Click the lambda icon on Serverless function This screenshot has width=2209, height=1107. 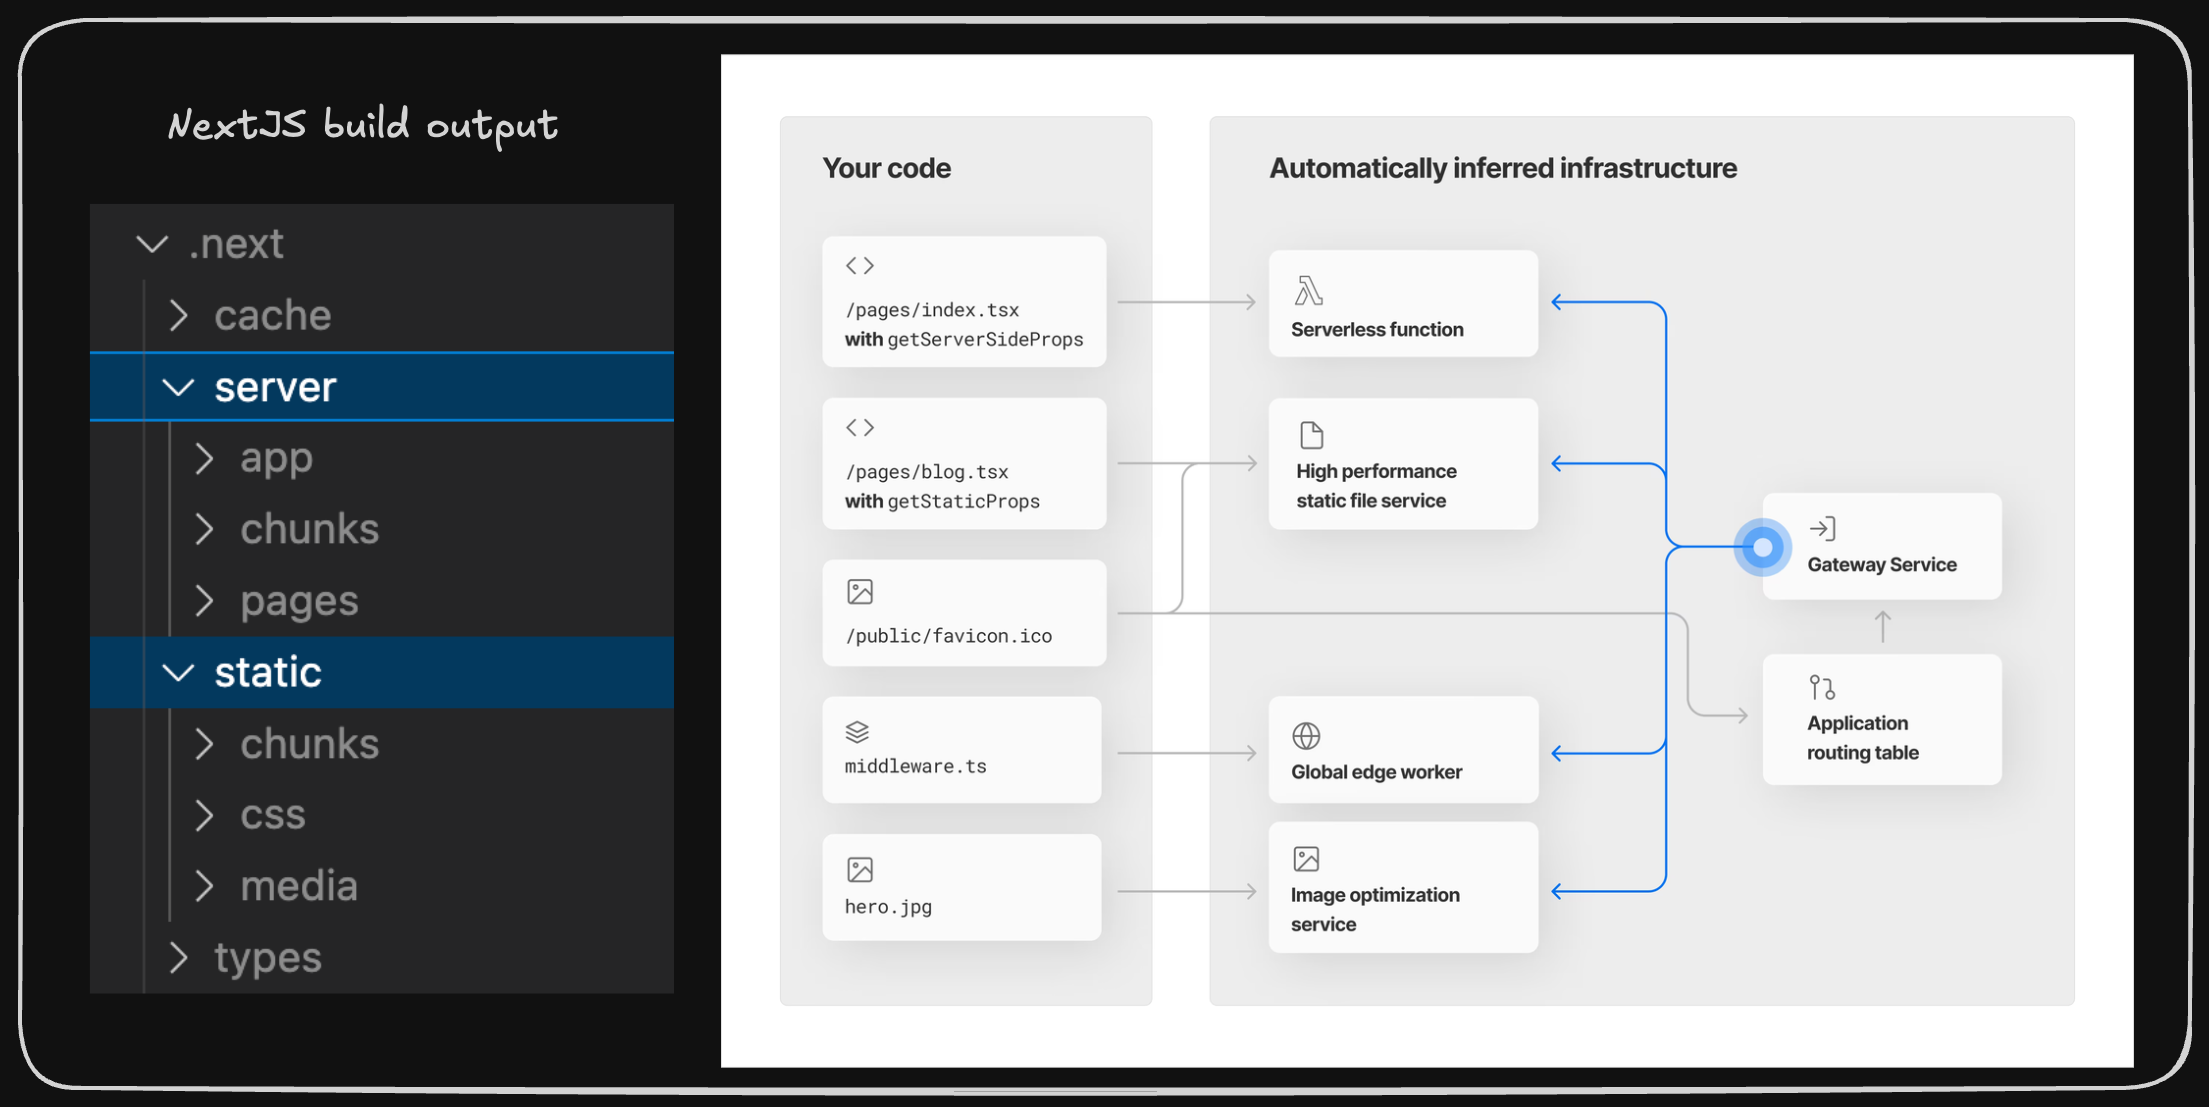(x=1309, y=291)
